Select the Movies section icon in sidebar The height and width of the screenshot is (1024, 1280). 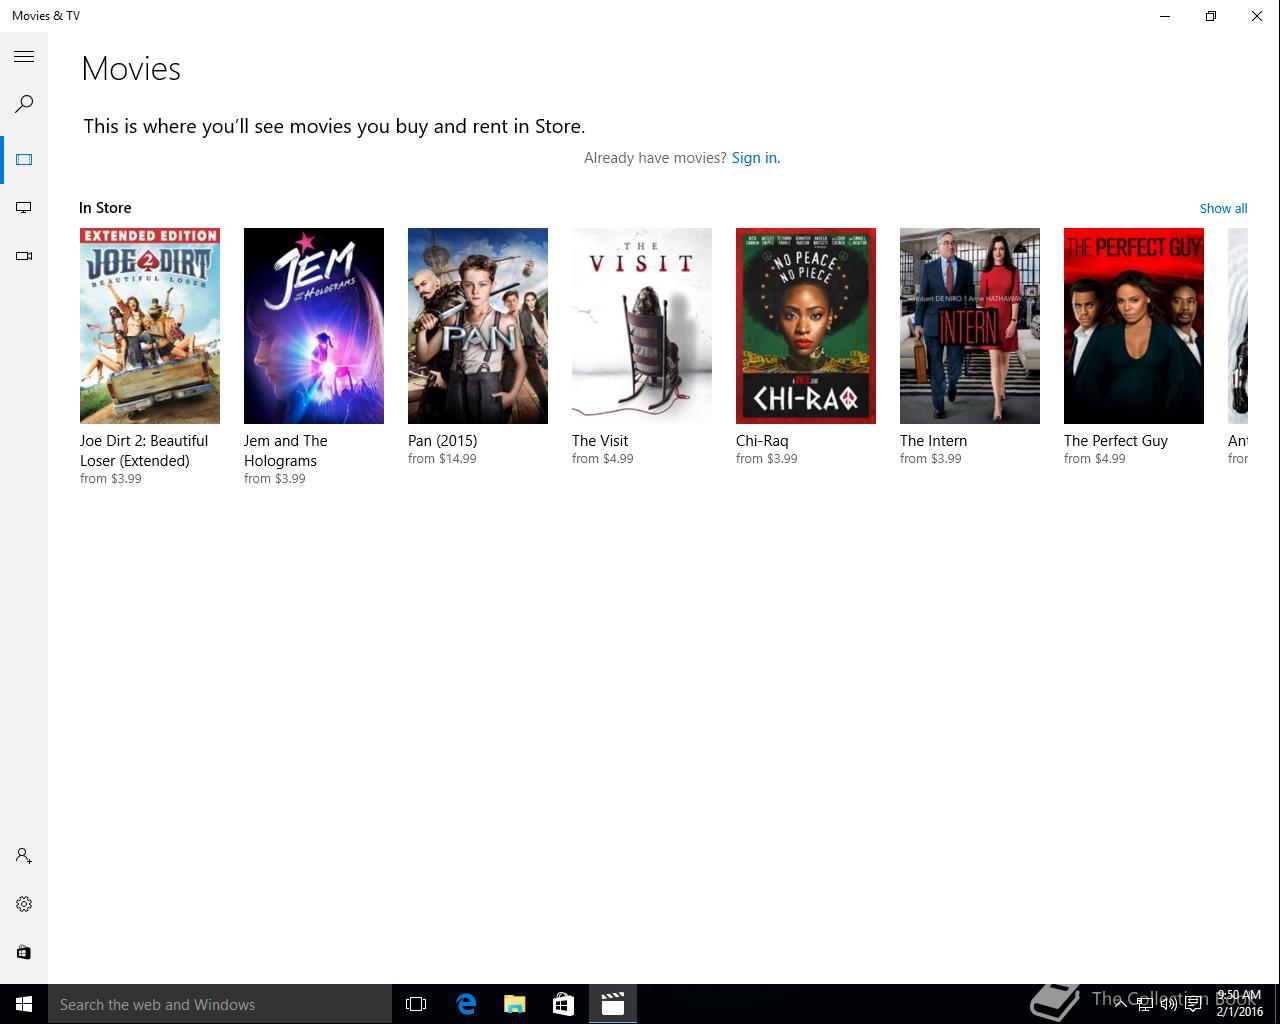(24, 160)
